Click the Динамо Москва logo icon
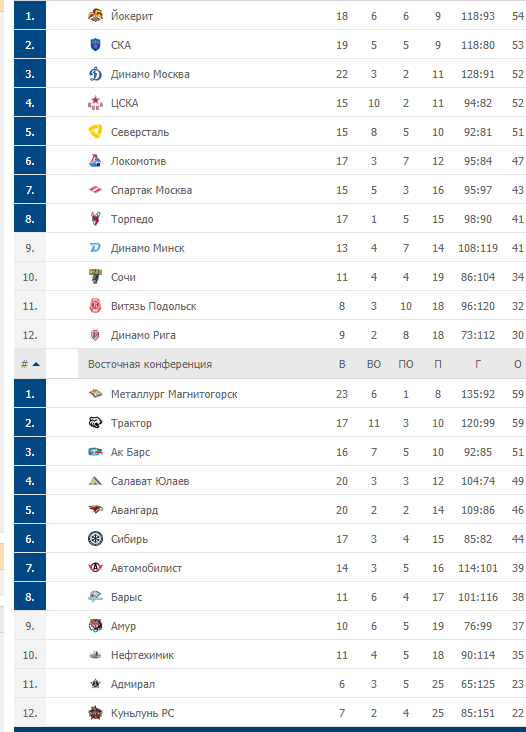 (x=95, y=74)
